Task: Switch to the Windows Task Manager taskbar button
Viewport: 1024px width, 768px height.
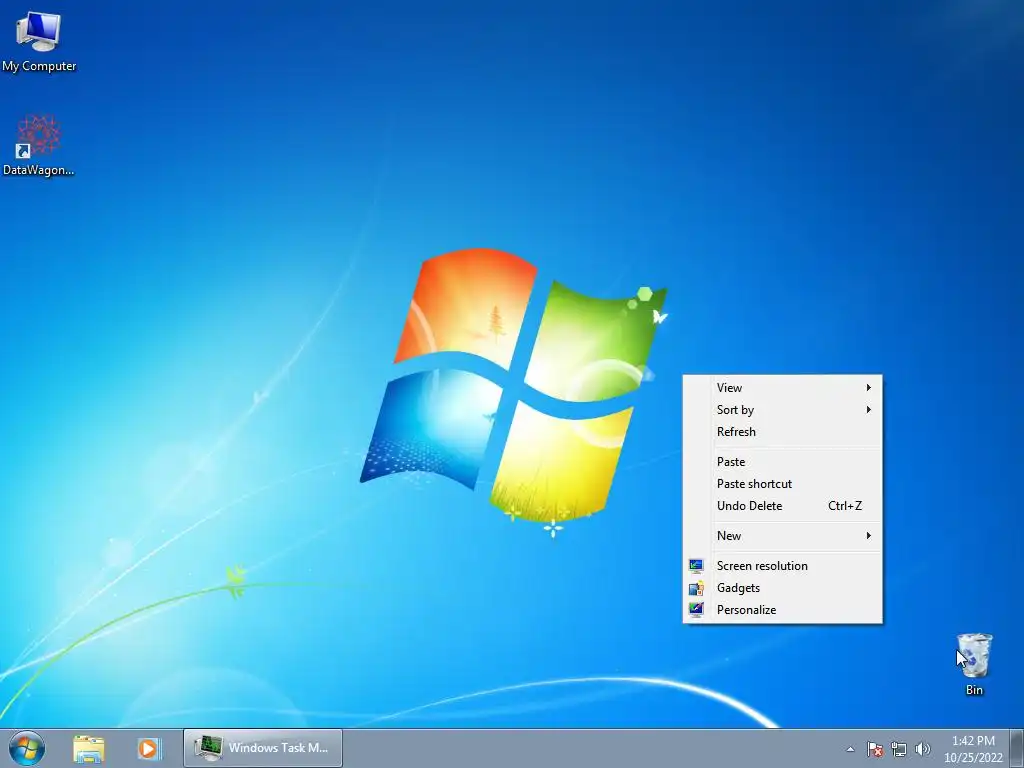Action: point(263,748)
